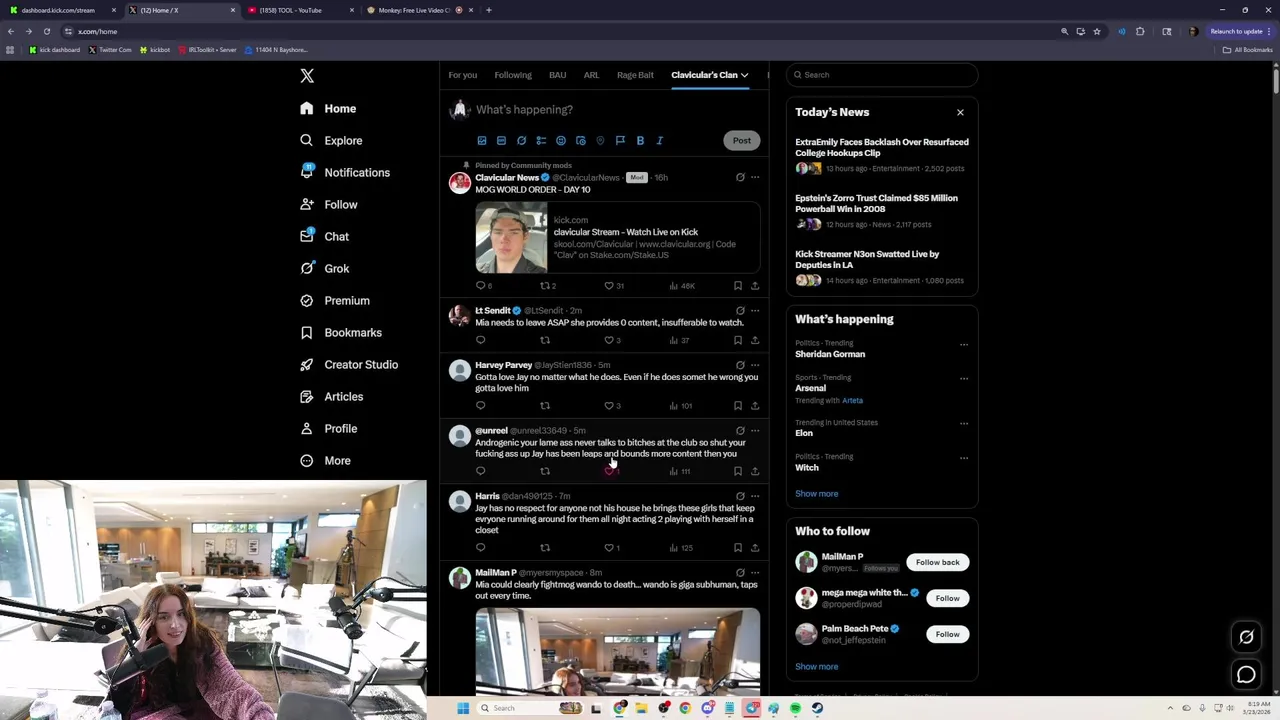The image size is (1280, 720).
Task: Click the GIF icon in composer
Action: pyautogui.click(x=501, y=141)
